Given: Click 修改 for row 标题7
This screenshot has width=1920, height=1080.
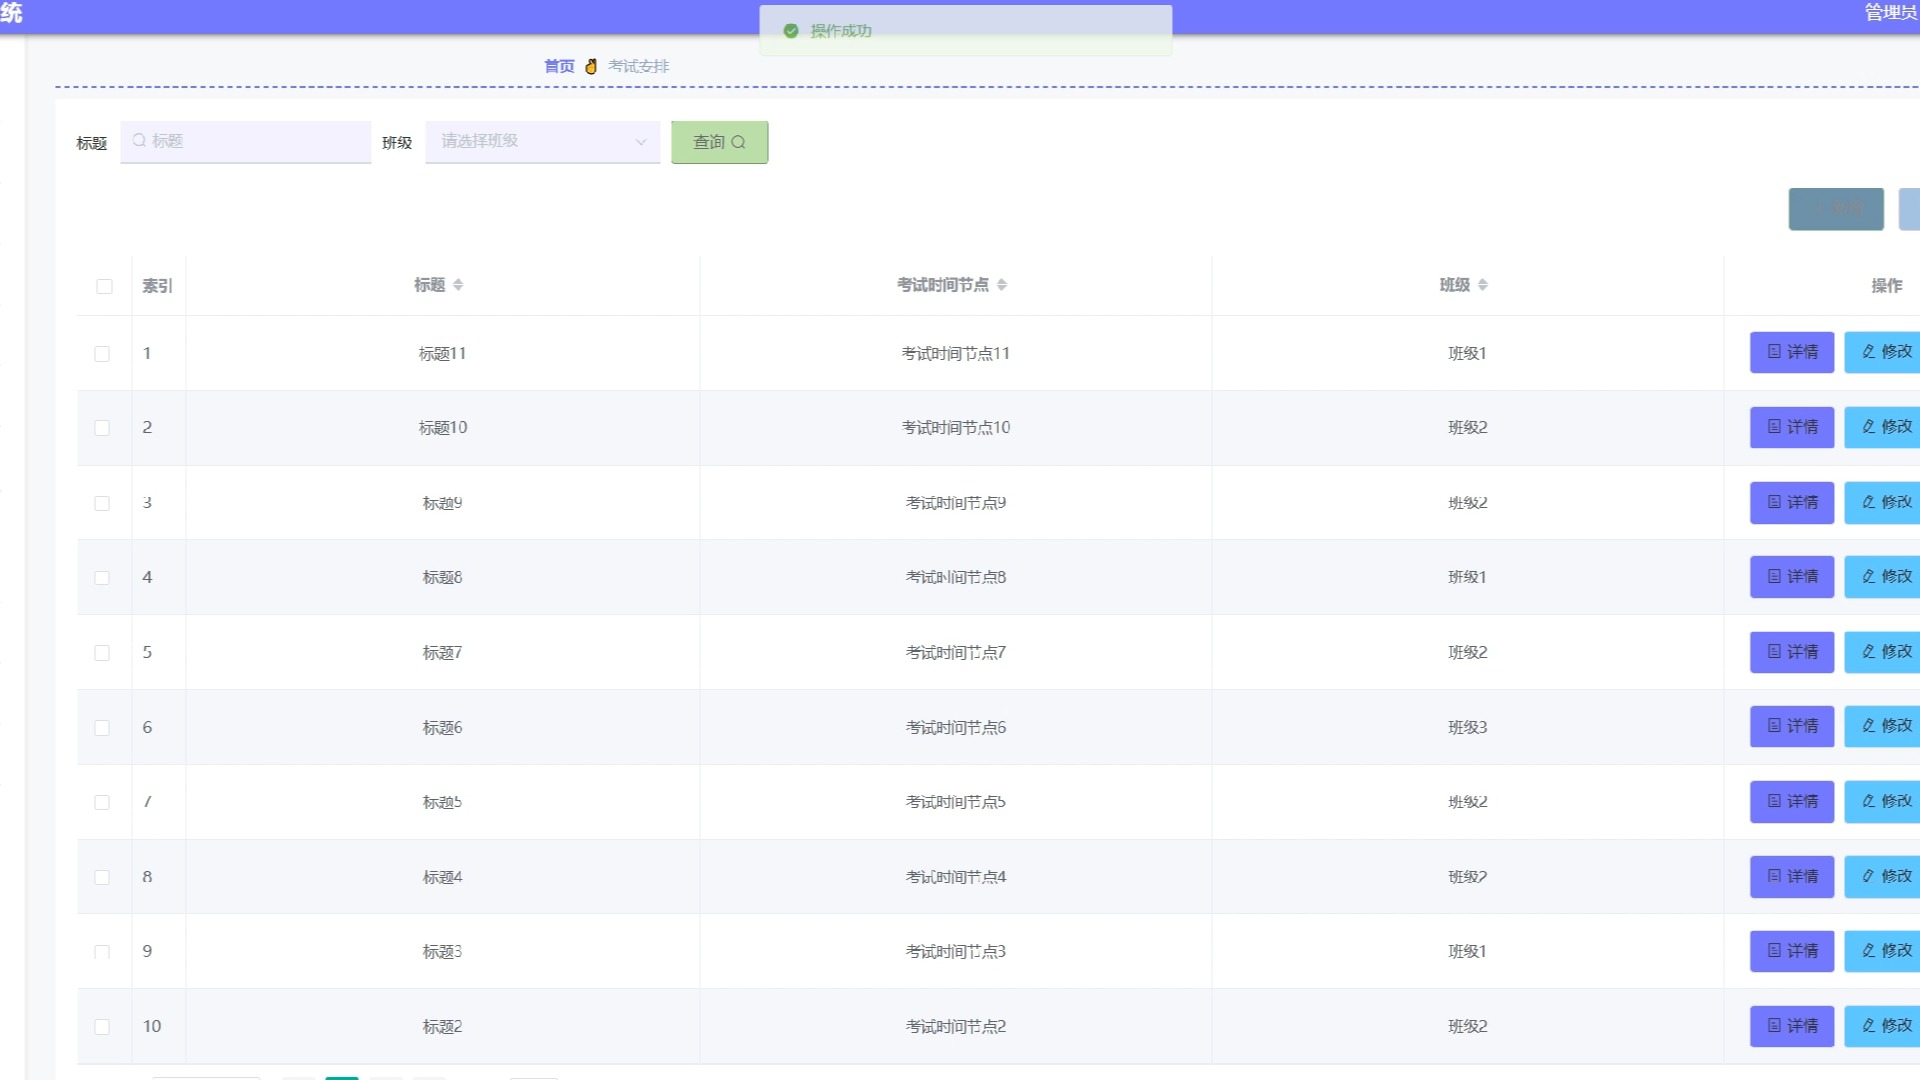Looking at the screenshot, I should pos(1883,652).
